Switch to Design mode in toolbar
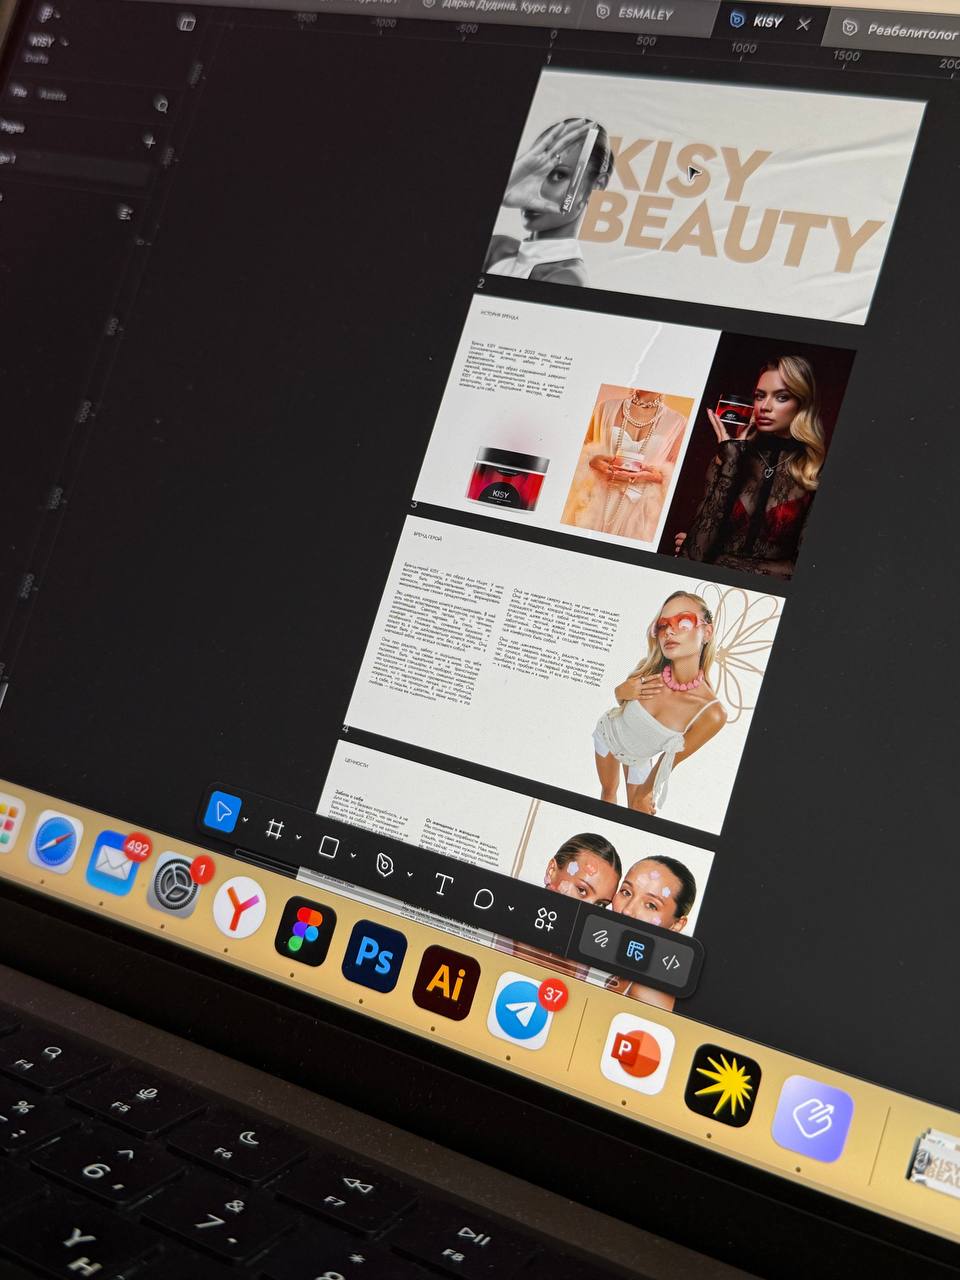This screenshot has height=1280, width=960. click(x=635, y=950)
